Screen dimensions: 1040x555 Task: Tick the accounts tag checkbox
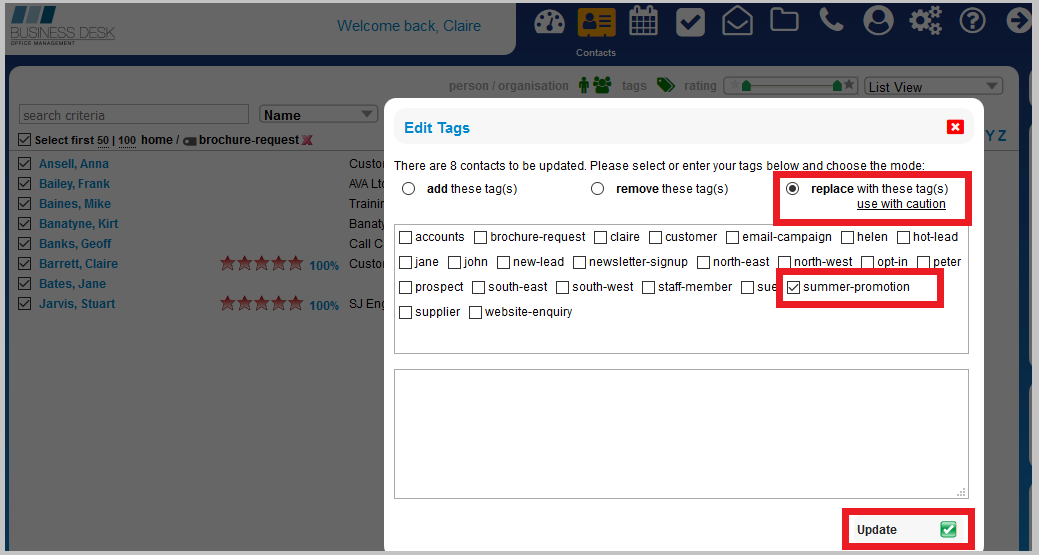(406, 237)
